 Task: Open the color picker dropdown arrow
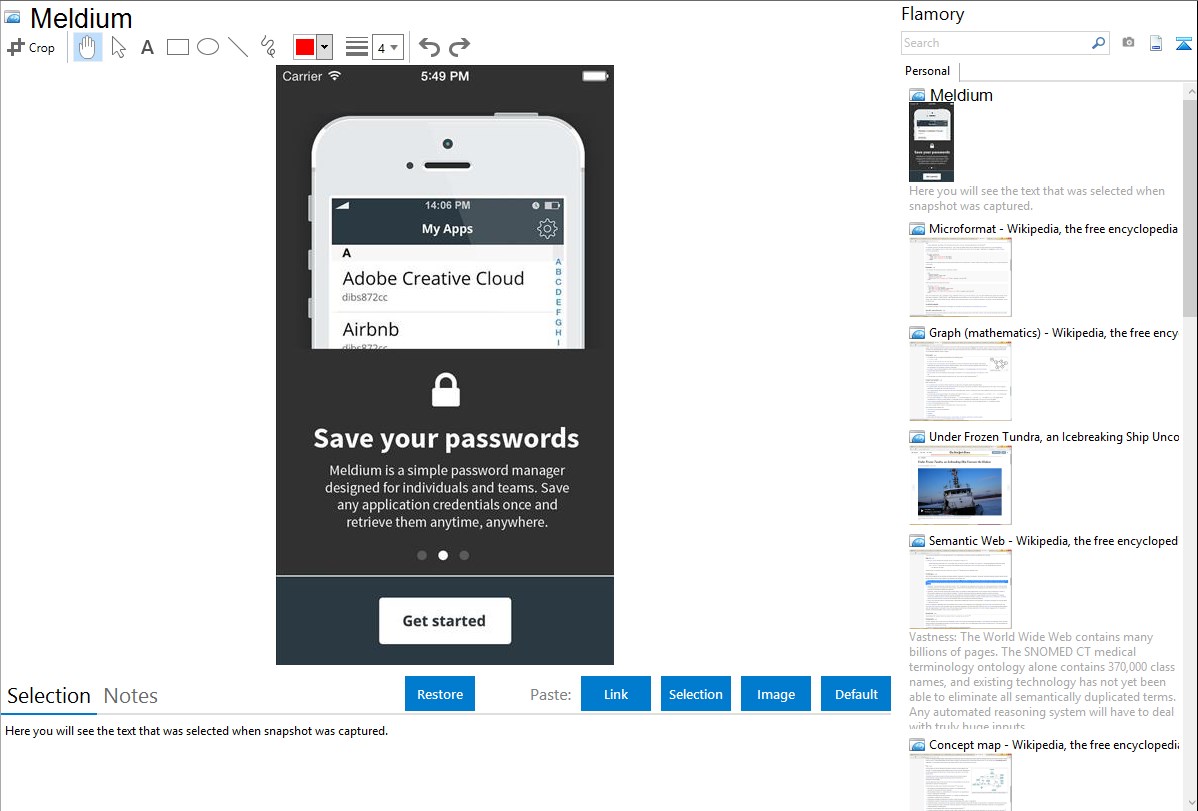tap(324, 47)
